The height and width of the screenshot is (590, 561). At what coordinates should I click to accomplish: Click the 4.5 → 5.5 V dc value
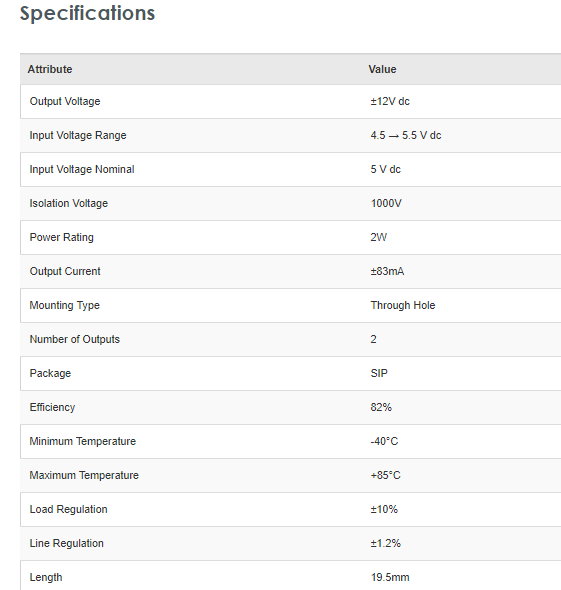pyautogui.click(x=406, y=135)
